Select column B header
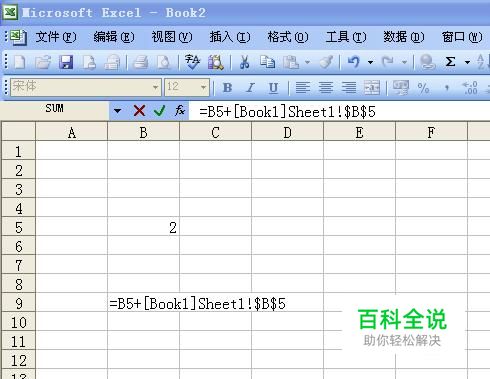490x379 pixels. coord(143,133)
